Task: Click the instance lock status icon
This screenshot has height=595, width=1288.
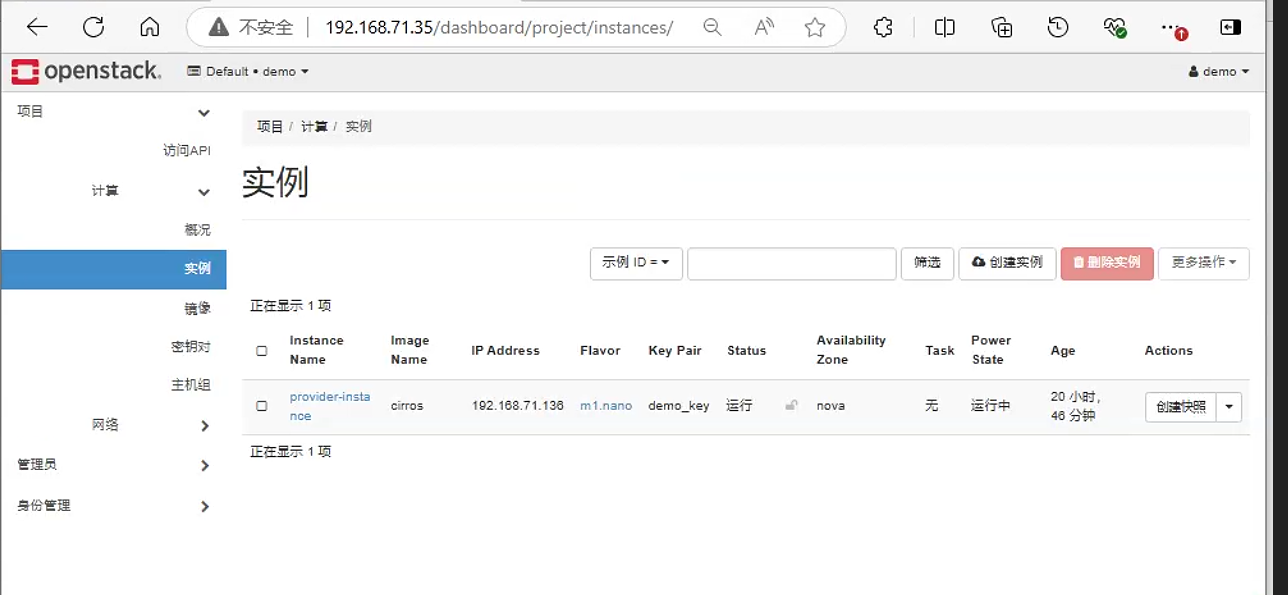Action: click(791, 405)
